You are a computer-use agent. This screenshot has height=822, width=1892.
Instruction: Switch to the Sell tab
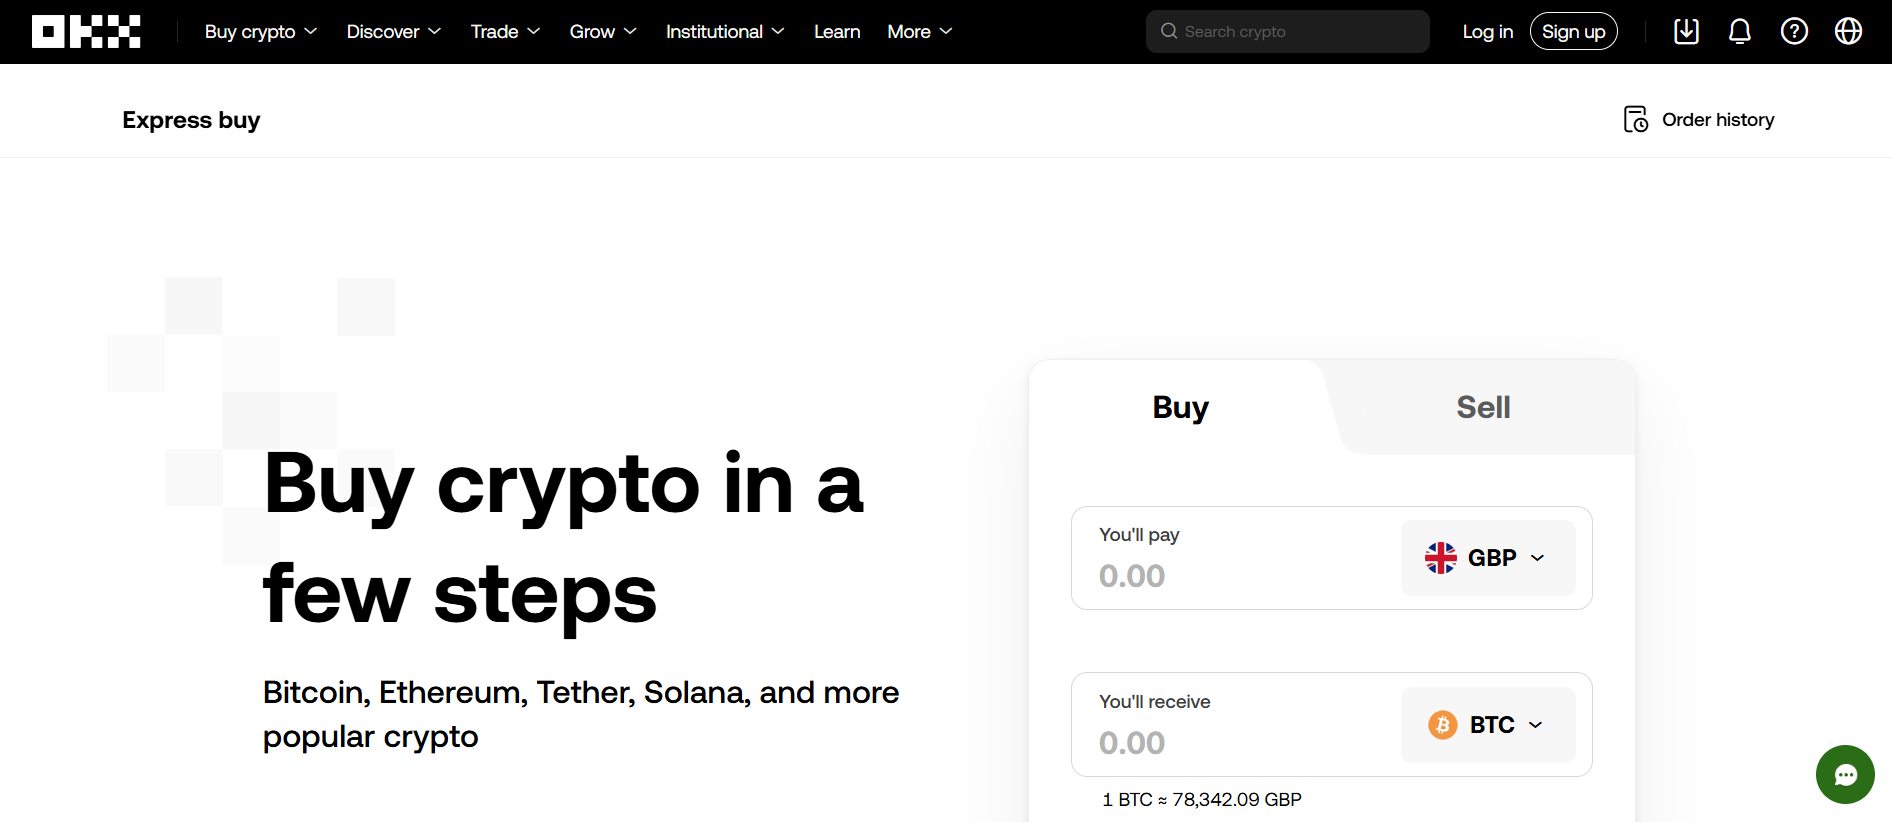pos(1483,408)
